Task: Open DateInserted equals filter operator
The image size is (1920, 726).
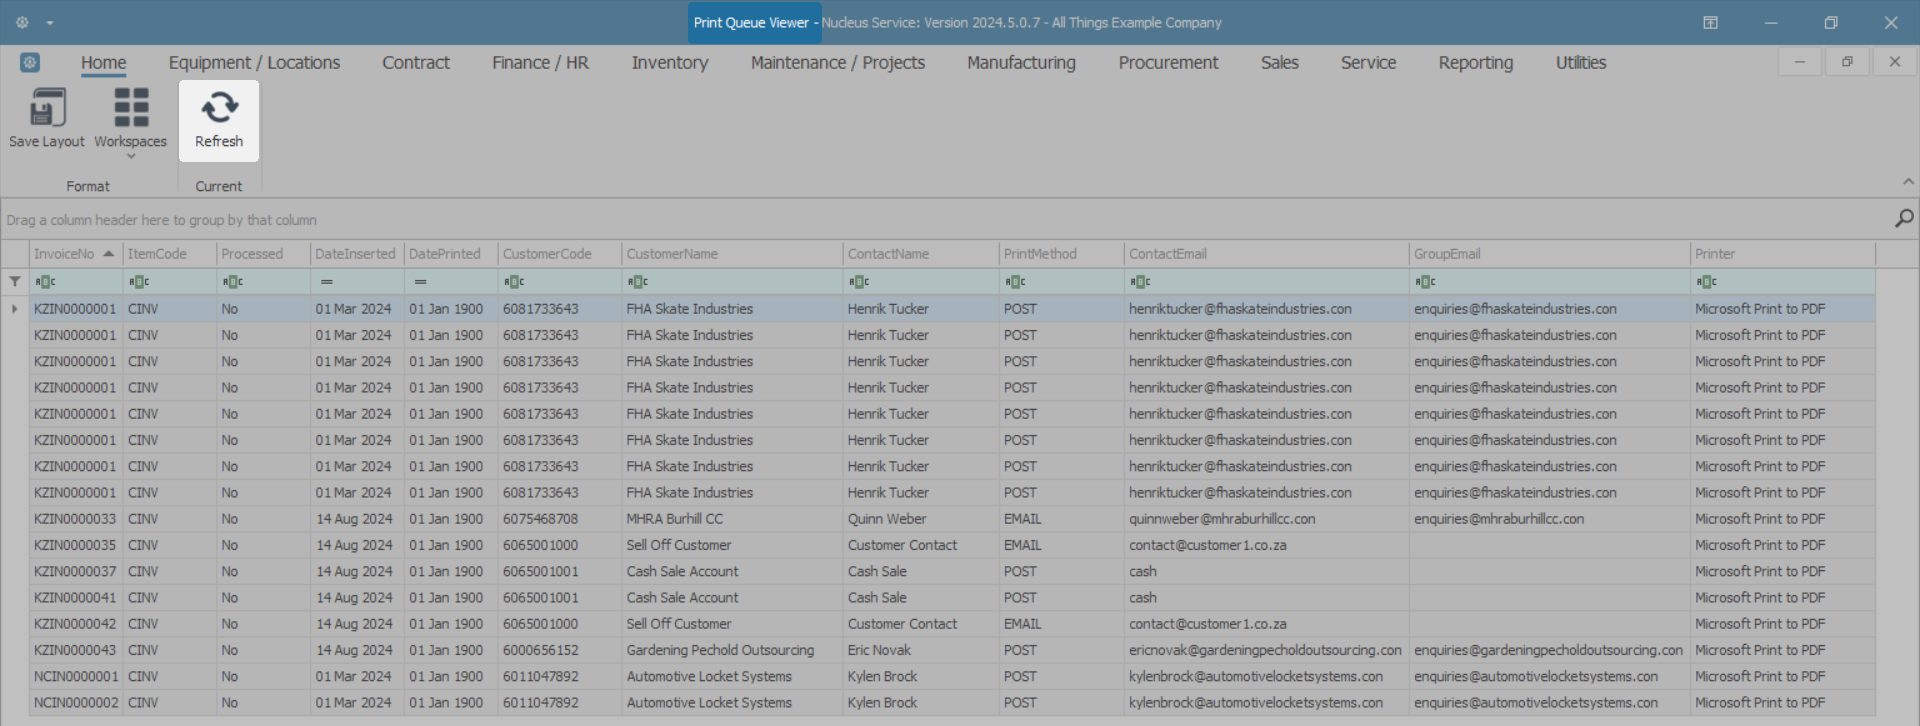Action: (326, 282)
